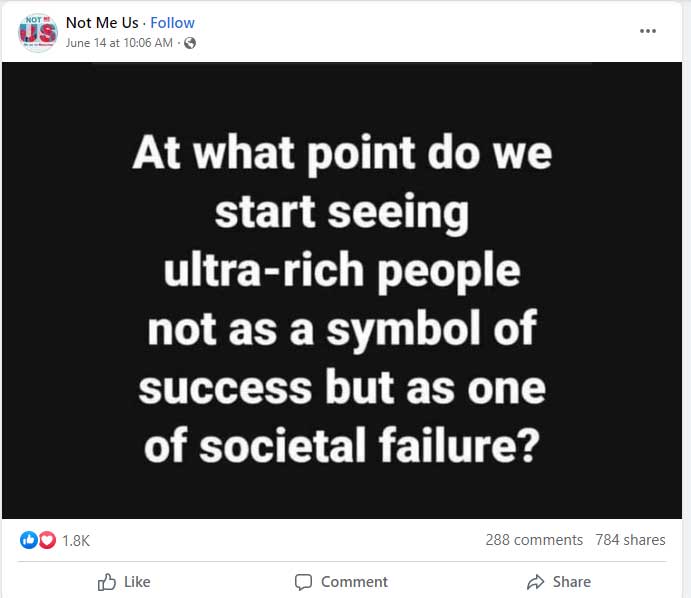Image resolution: width=691 pixels, height=598 pixels.
Task: Click the 'At what point do we' headline text
Action: click(342, 154)
